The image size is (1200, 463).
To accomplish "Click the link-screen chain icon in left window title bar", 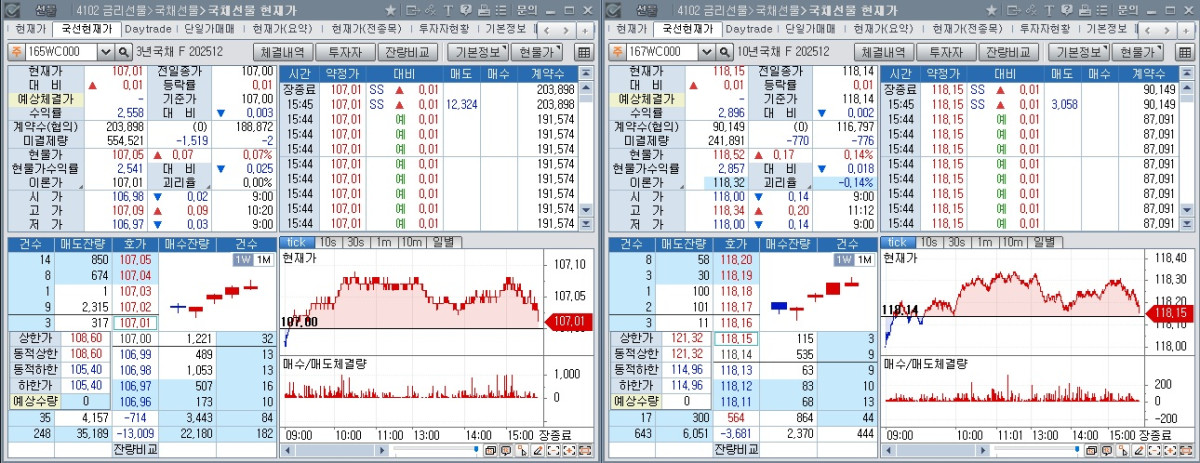I will [x=430, y=10].
